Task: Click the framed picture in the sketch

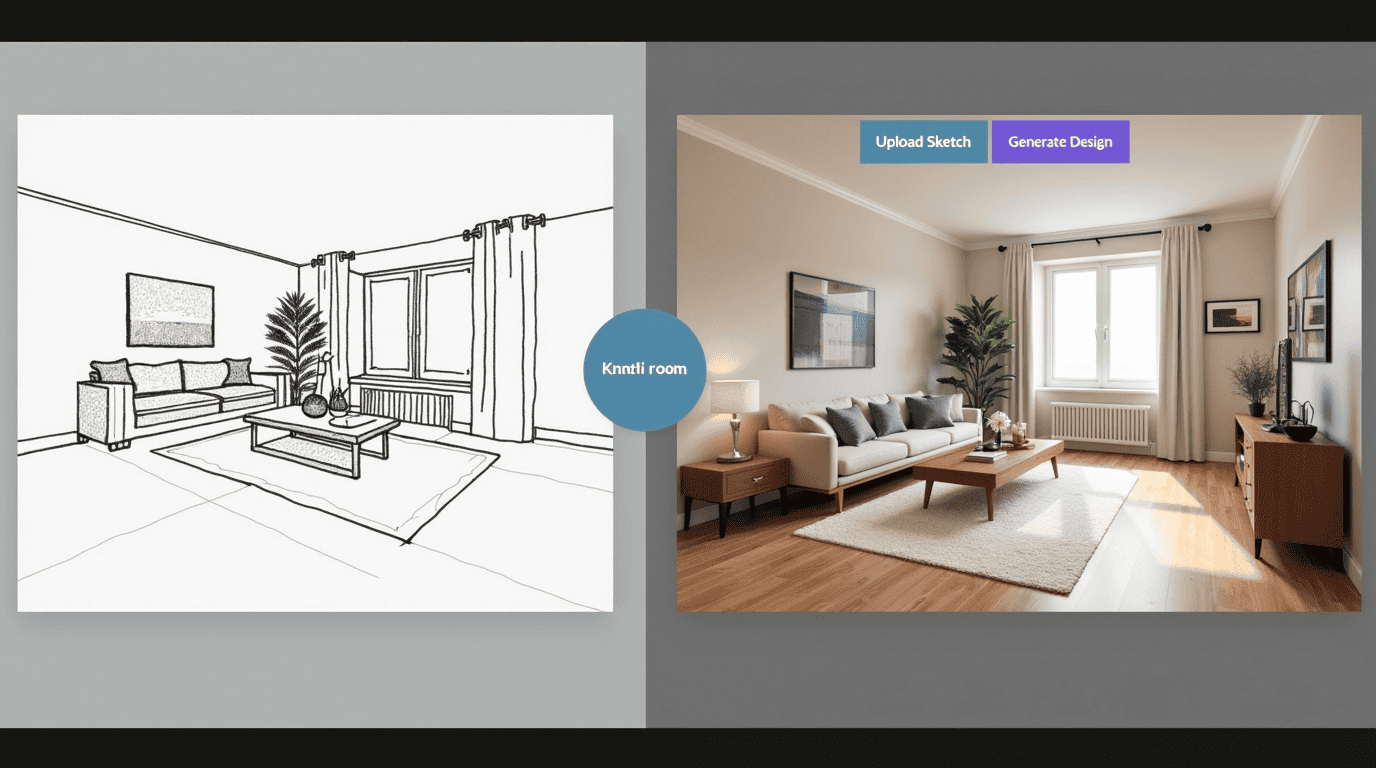Action: tap(170, 310)
